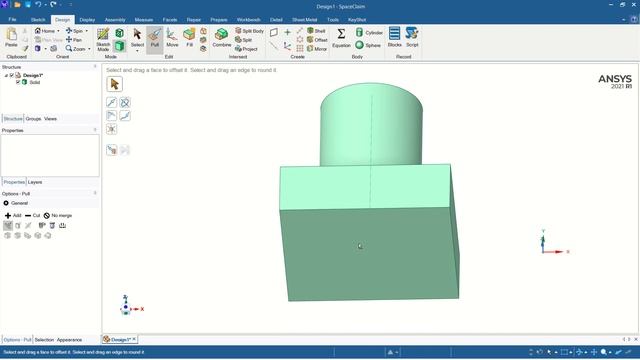Viewport: 640px width, 360px height.
Task: Switch to Sketch Mode
Action: coord(103,39)
